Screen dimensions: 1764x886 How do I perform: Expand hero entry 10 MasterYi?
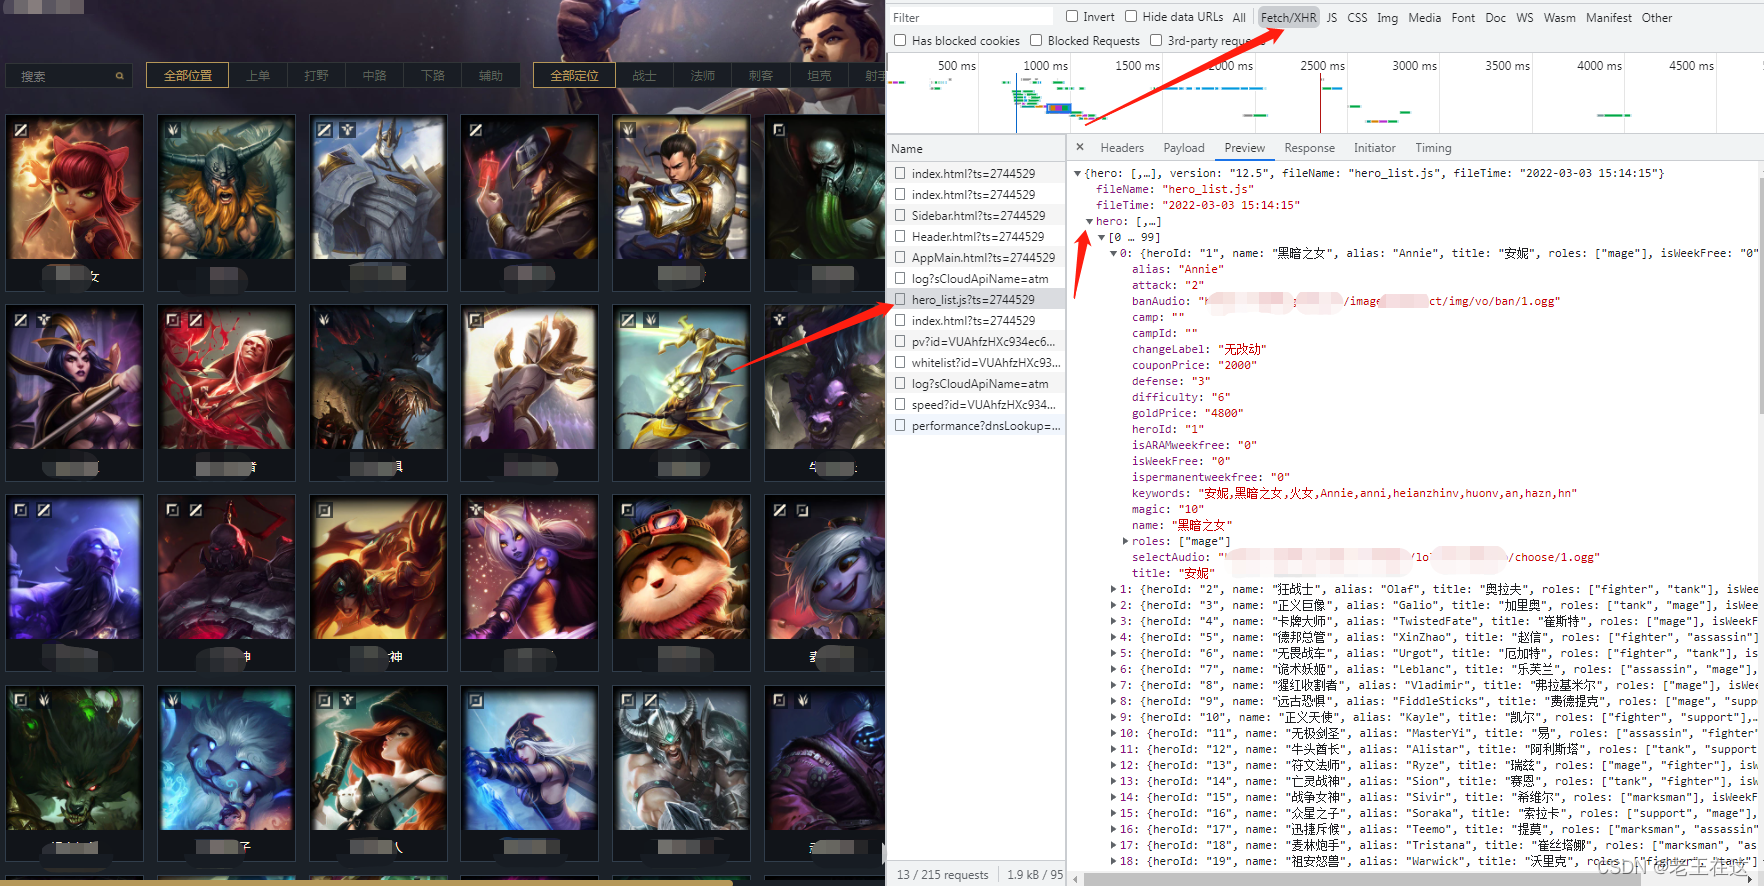click(1114, 733)
